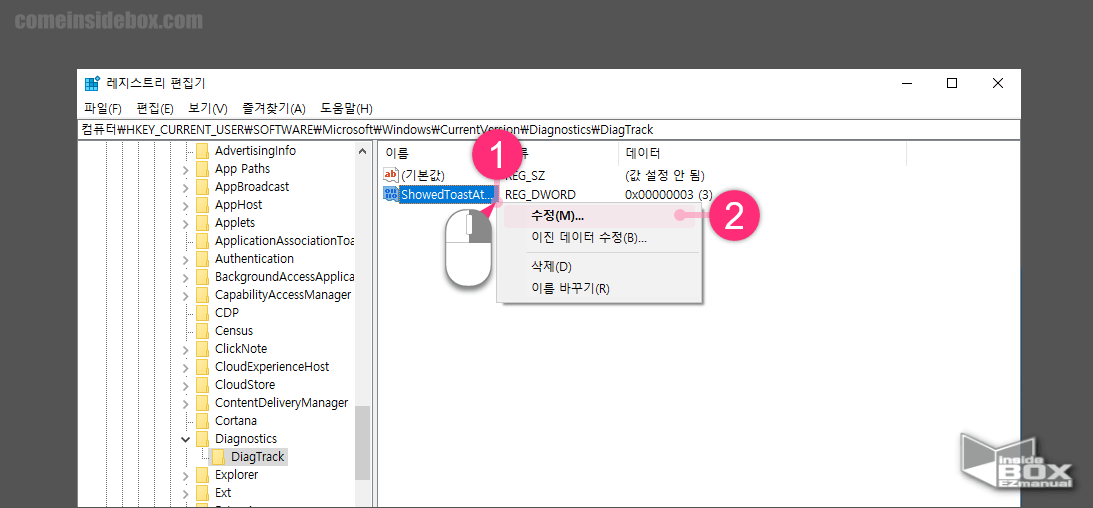Click the CDP folder icon

click(x=203, y=313)
